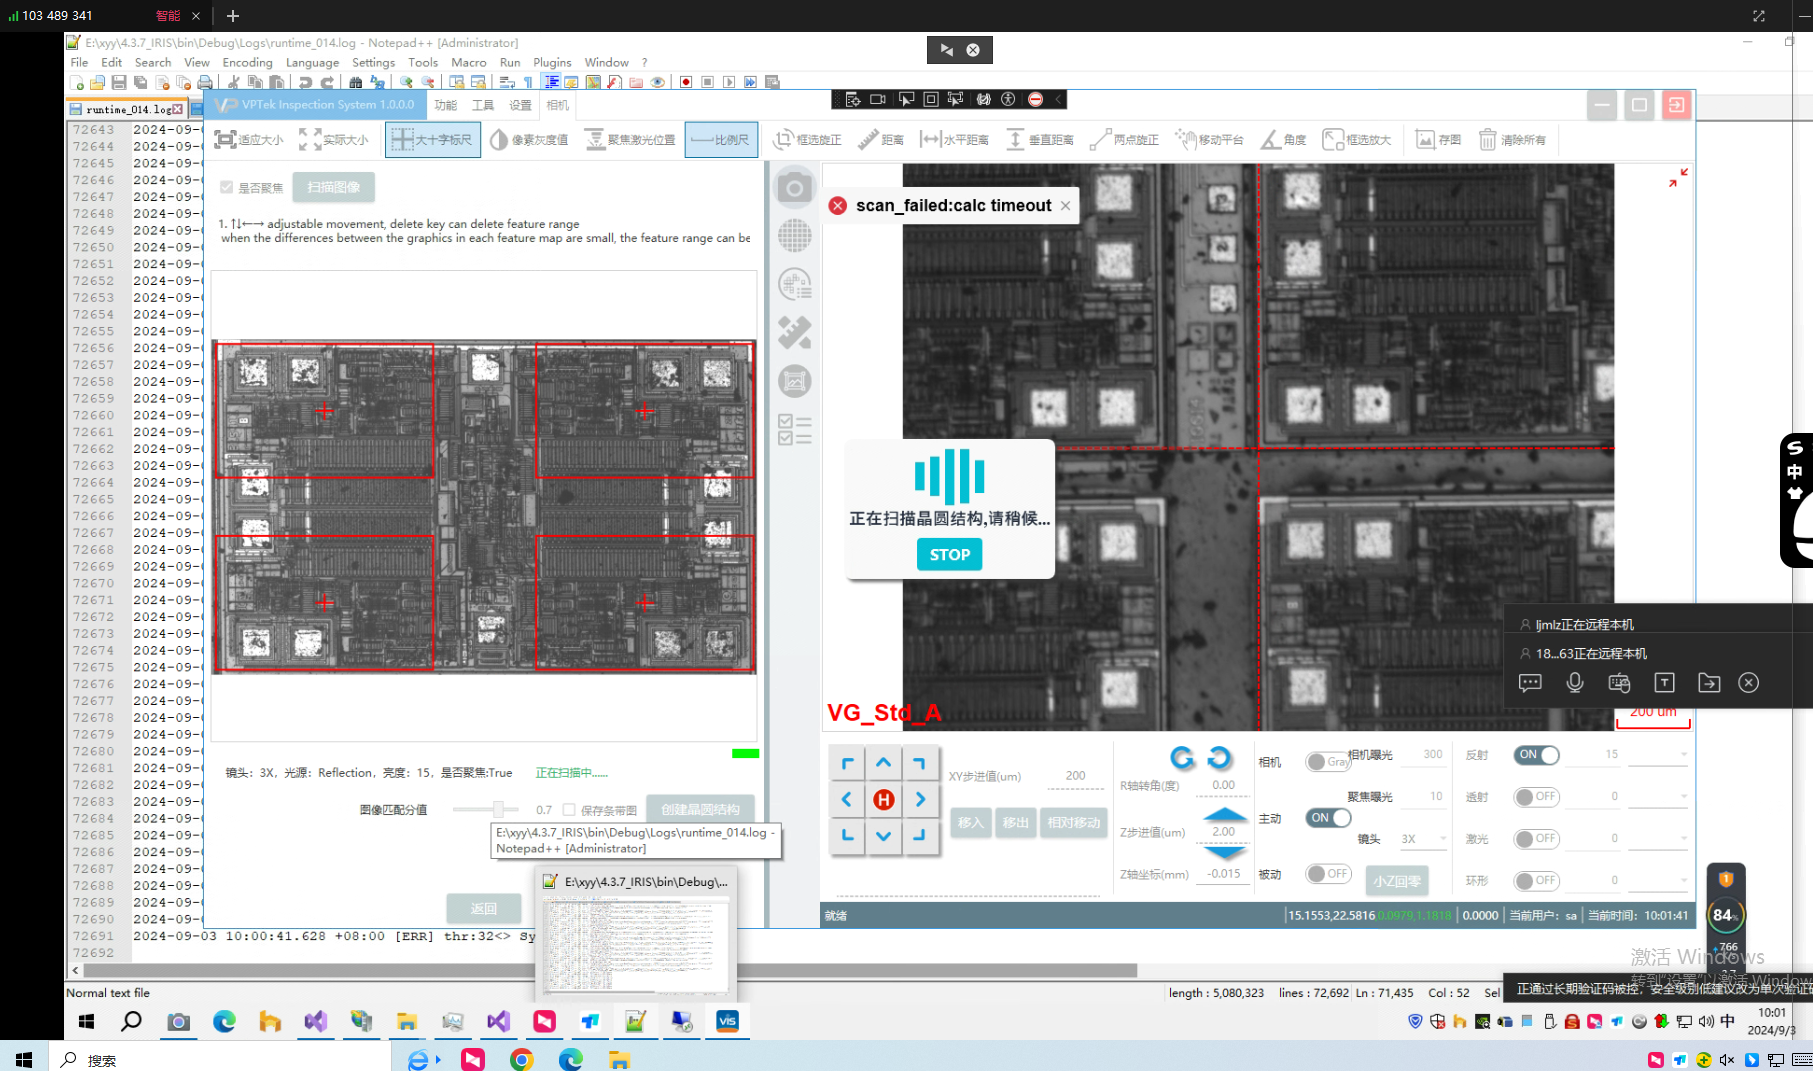This screenshot has height=1071, width=1813.
Task: Check the 保存条带图 checkbox
Action: (x=569, y=810)
